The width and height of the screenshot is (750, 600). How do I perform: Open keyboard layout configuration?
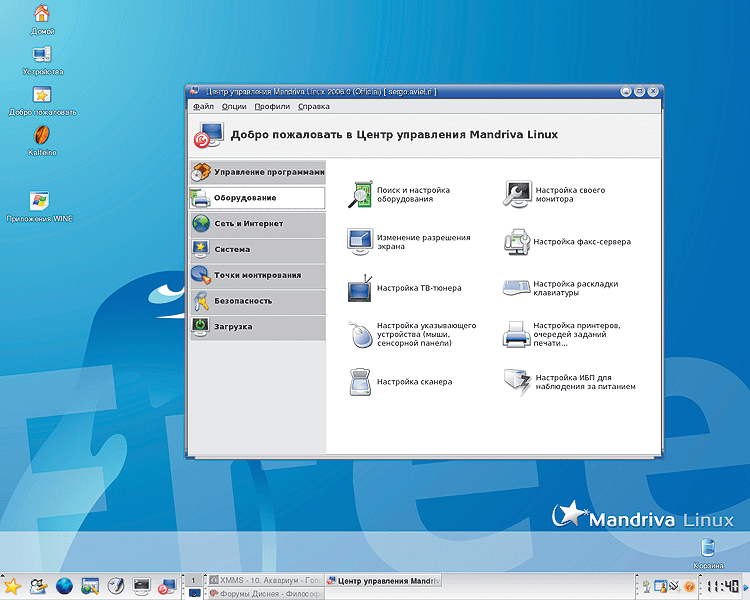pos(561,288)
